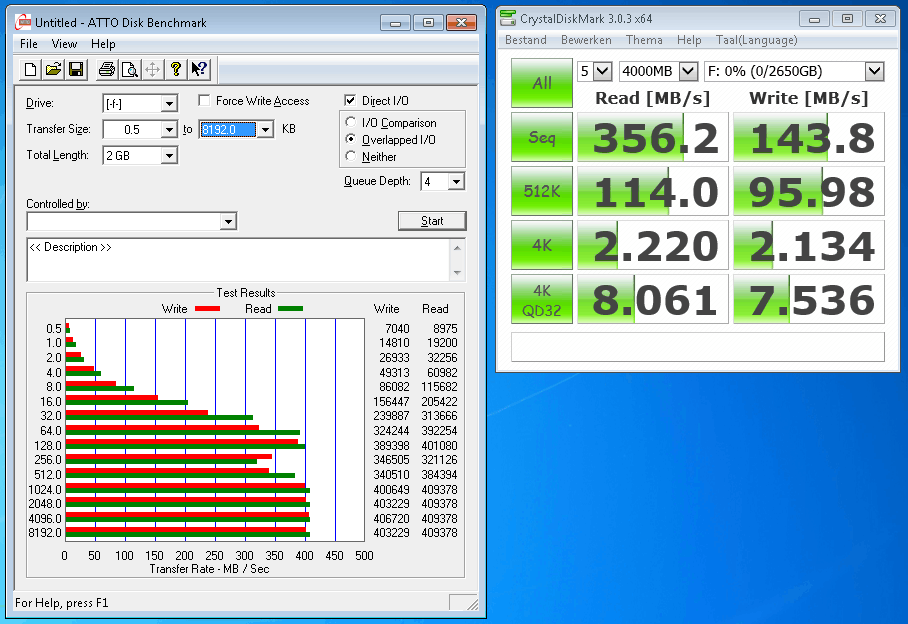Click the yellow question mark About icon

coord(176,69)
